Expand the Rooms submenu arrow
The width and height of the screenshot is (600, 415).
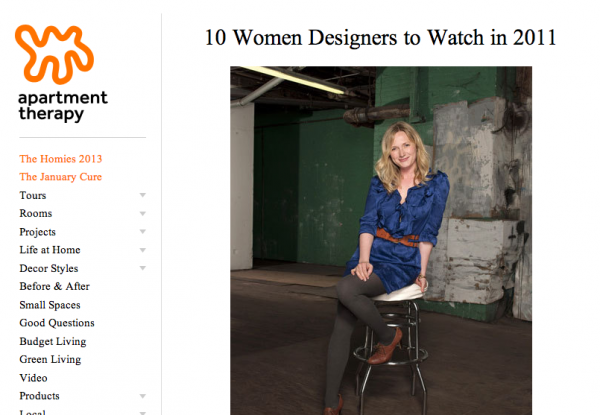tap(143, 214)
